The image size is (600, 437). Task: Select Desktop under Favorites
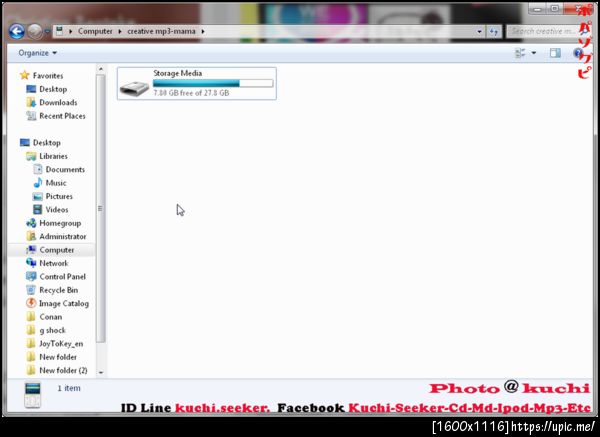(47, 89)
